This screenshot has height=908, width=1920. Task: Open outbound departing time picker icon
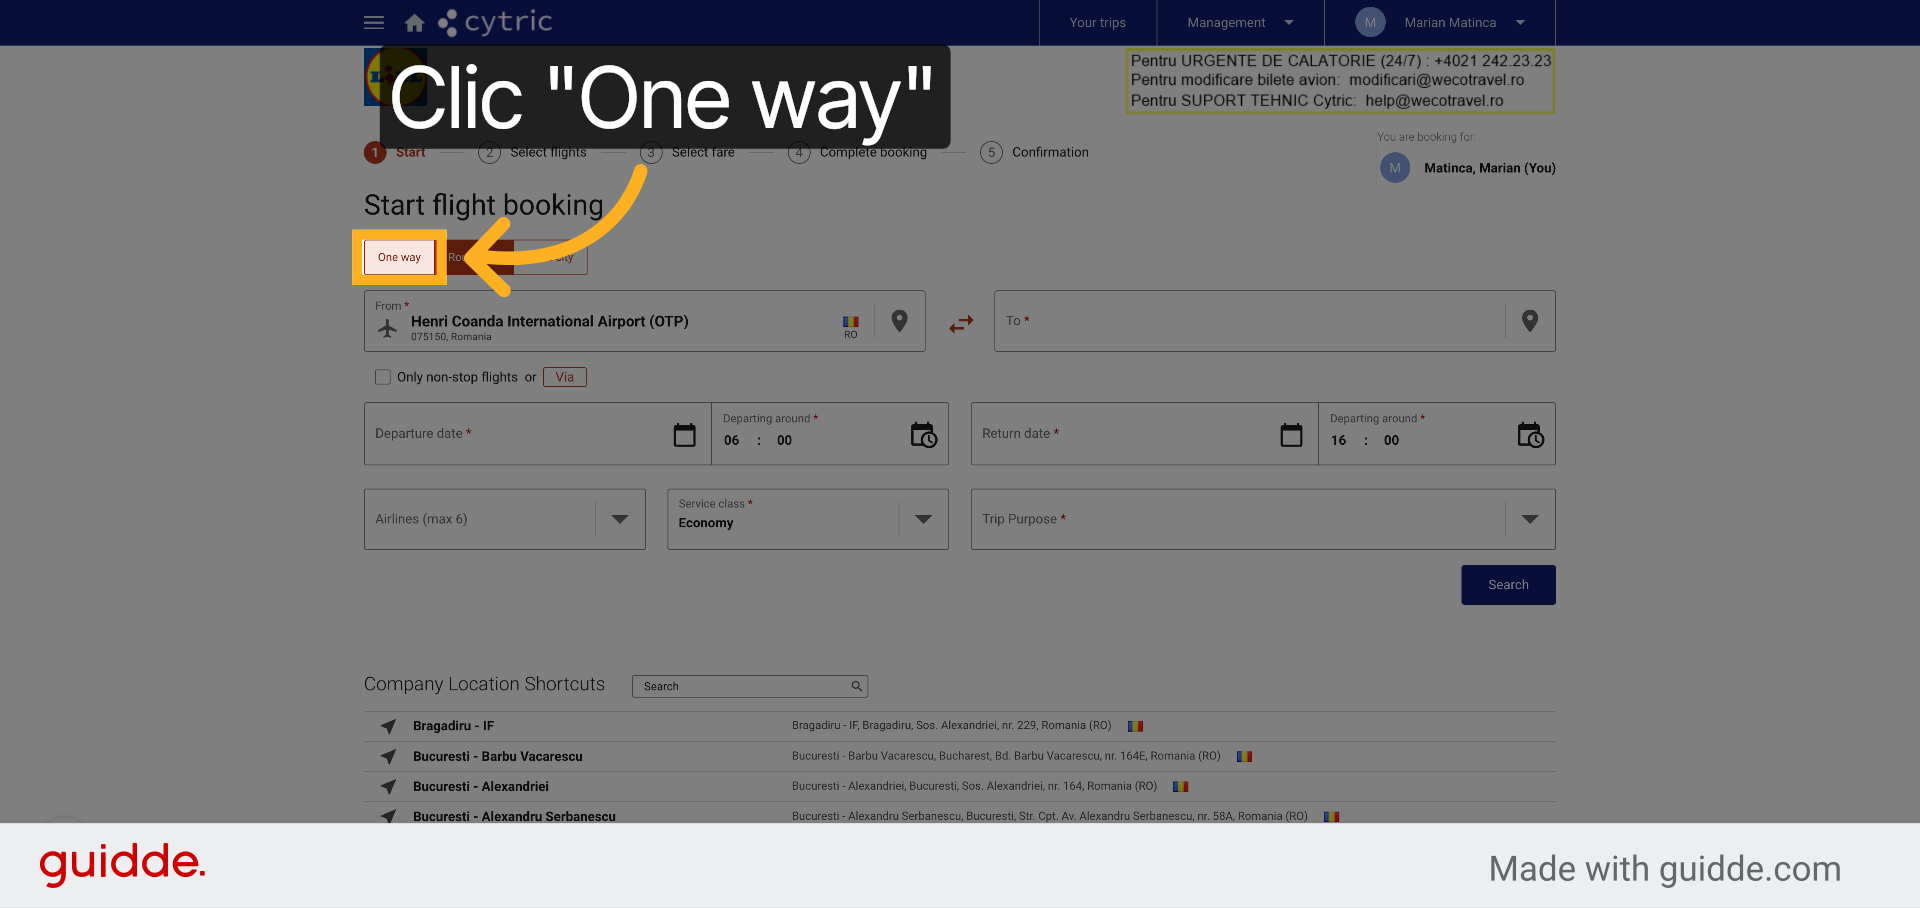(924, 434)
